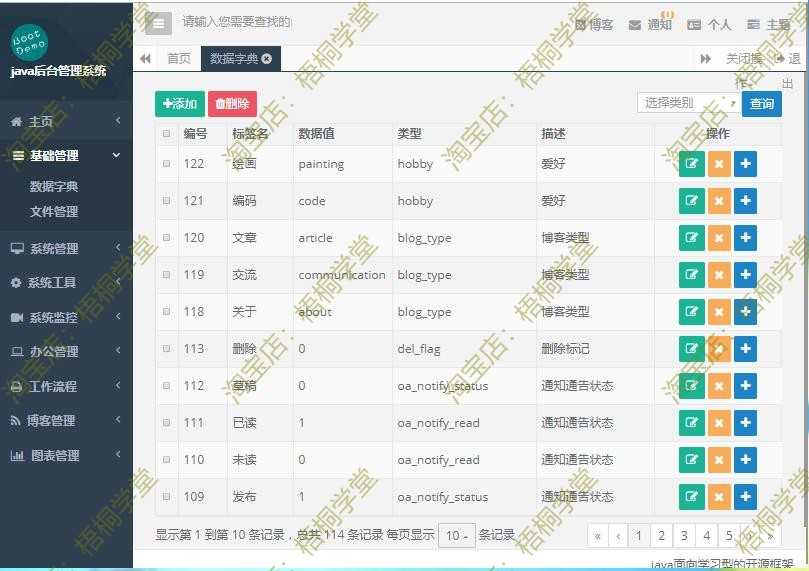
Task: Add sub-entry for row 120
Action: click(x=745, y=238)
